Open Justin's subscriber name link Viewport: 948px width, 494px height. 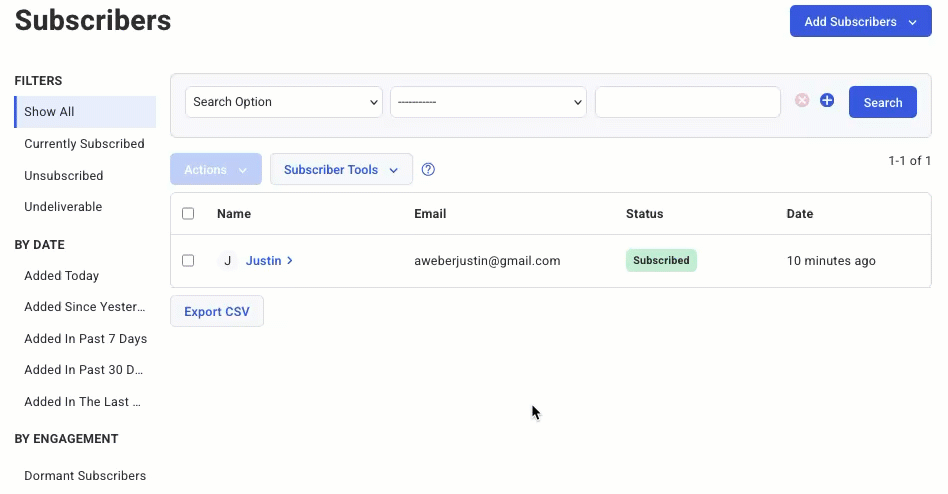point(263,261)
